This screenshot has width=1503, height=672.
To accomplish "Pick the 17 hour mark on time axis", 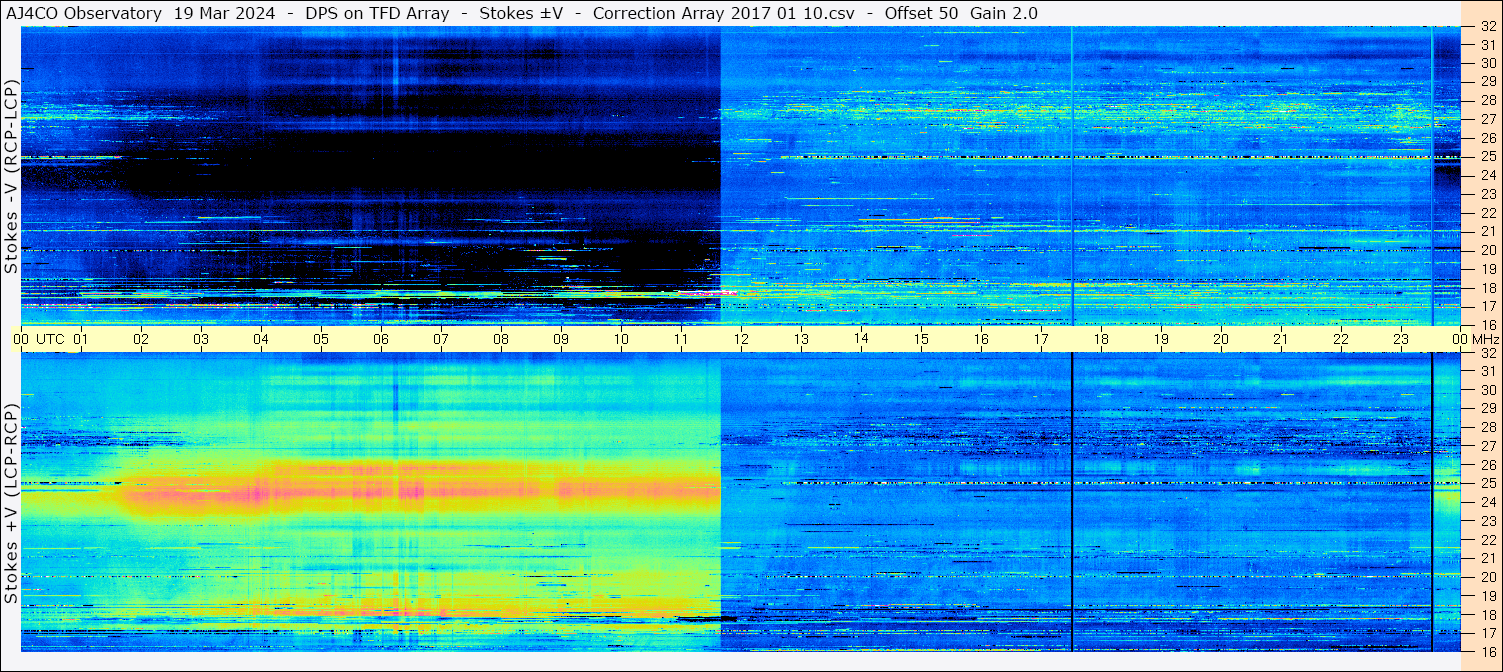I will [1041, 339].
